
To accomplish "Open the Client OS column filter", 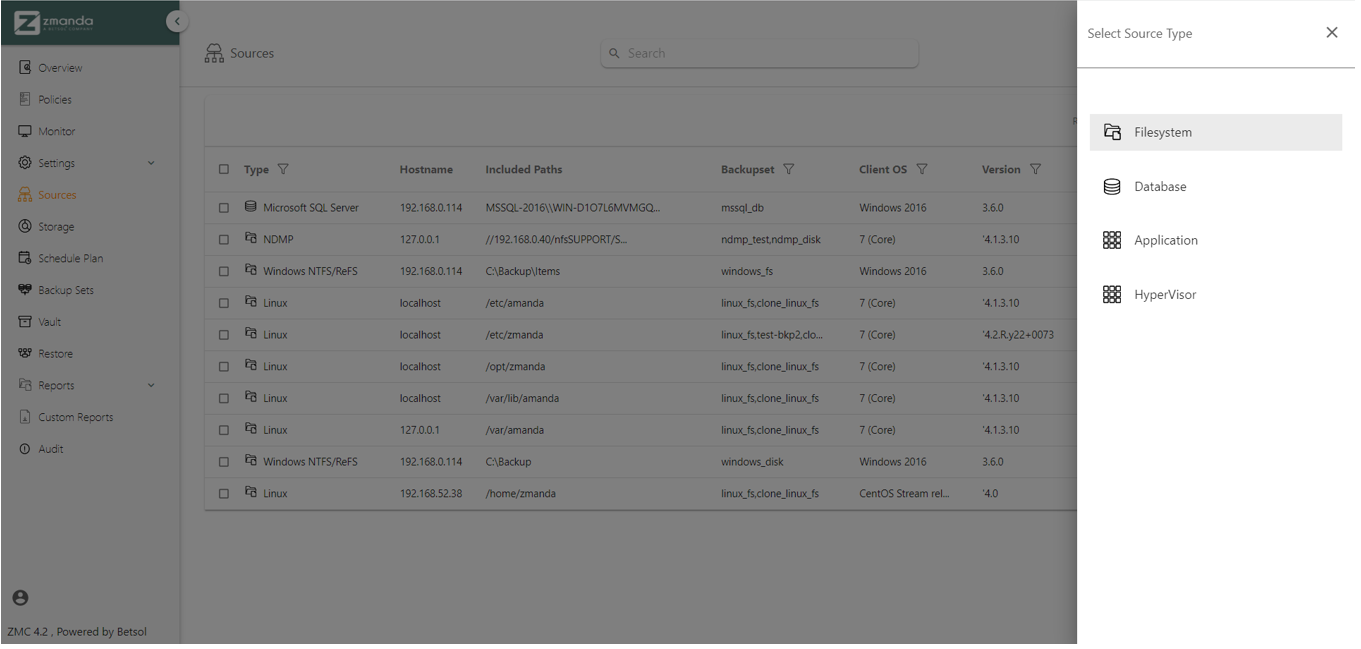I will [x=922, y=169].
